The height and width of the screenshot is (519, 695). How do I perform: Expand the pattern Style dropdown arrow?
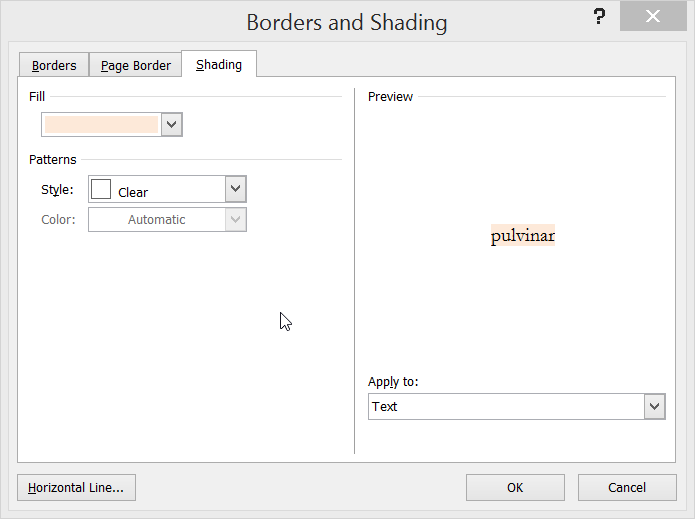[236, 189]
